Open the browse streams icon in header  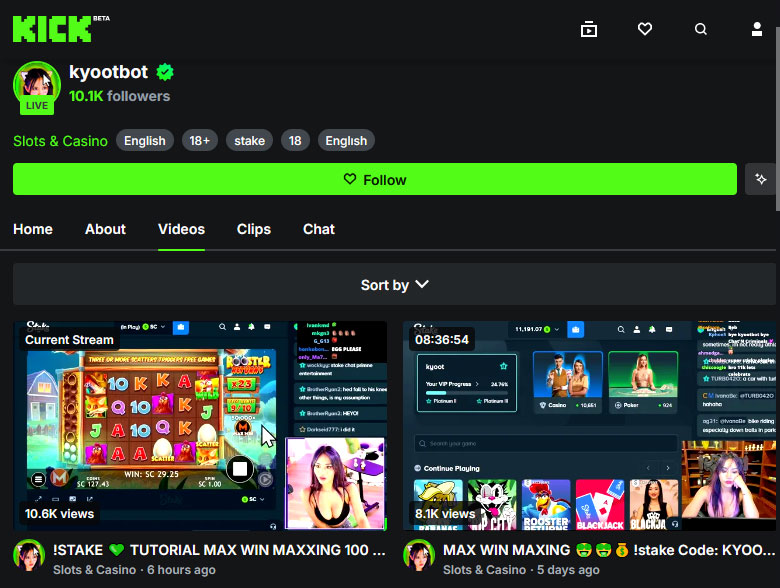pyautogui.click(x=589, y=29)
